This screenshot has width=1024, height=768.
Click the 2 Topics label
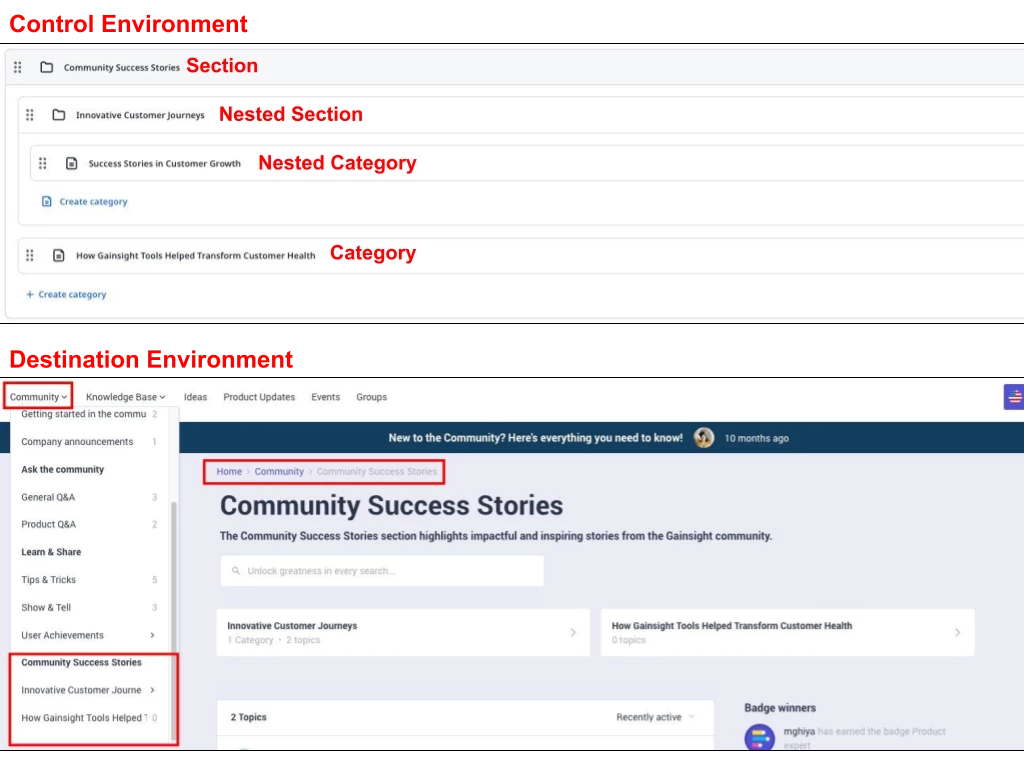(x=248, y=717)
